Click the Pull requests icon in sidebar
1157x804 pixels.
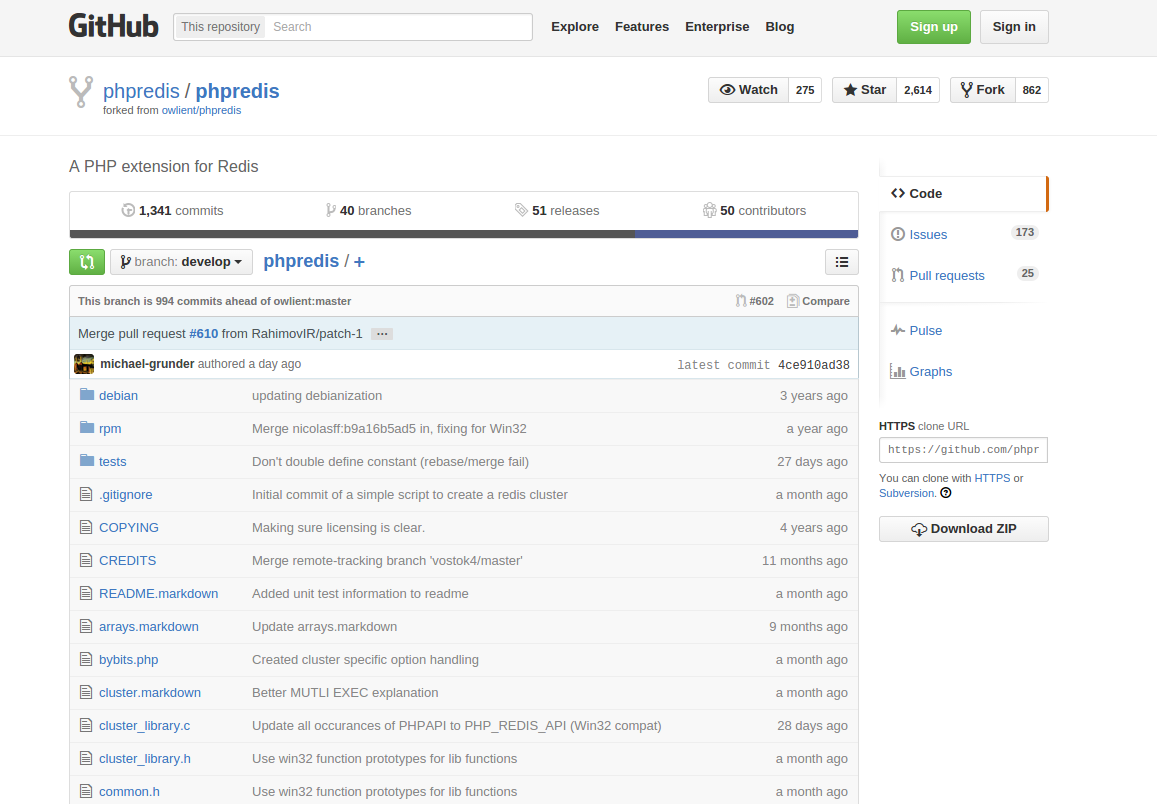[898, 275]
